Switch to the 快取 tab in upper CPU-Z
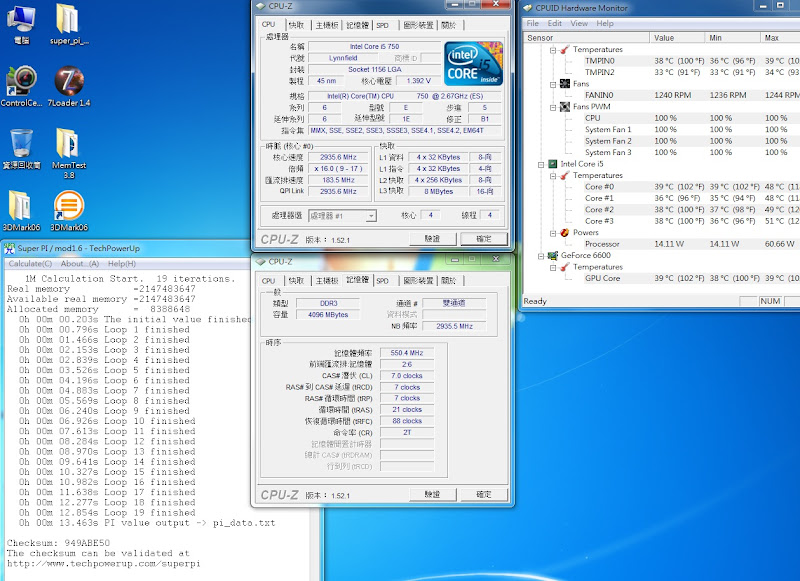 pos(296,25)
